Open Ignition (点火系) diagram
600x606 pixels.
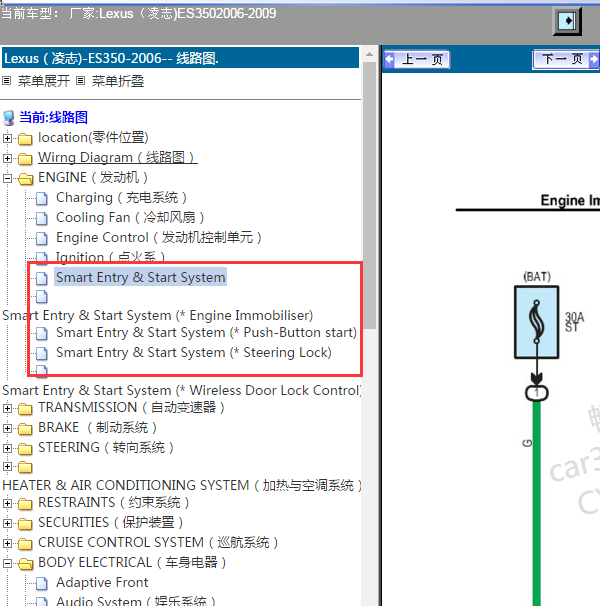click(111, 257)
